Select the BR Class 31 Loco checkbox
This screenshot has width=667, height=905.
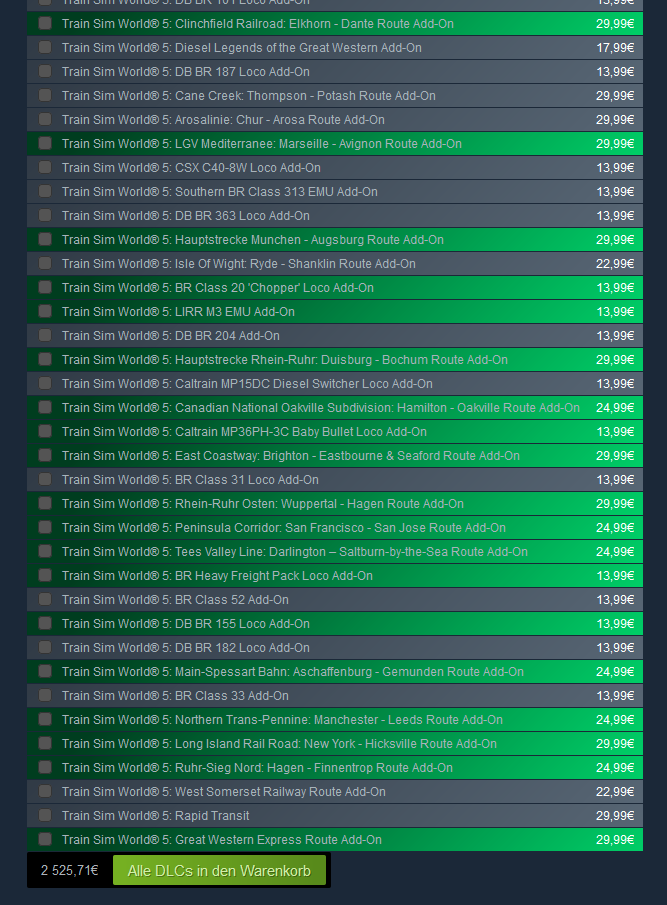[45, 479]
